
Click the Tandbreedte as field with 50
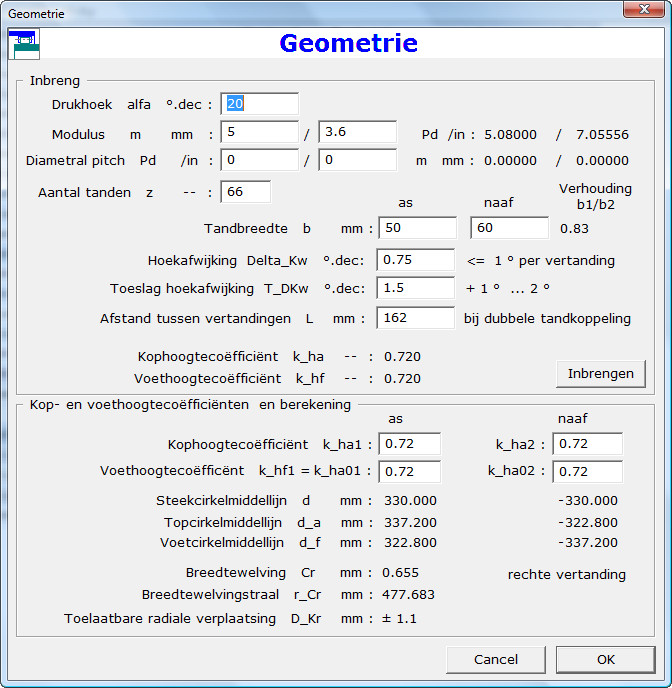[x=418, y=228]
